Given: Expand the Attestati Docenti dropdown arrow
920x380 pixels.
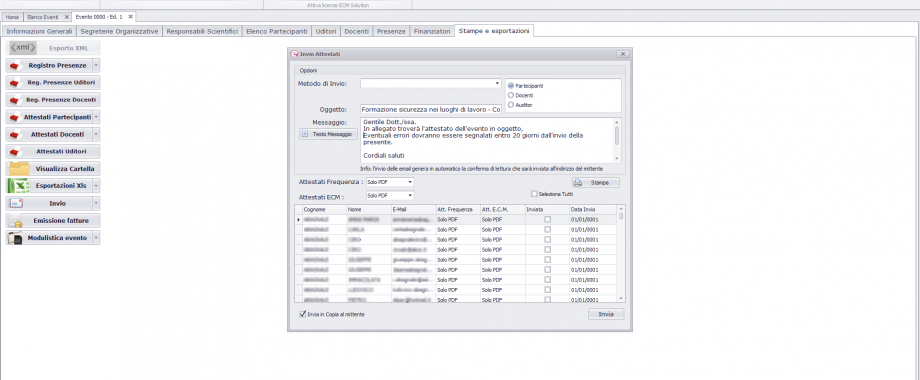Looking at the screenshot, I should (x=96, y=134).
